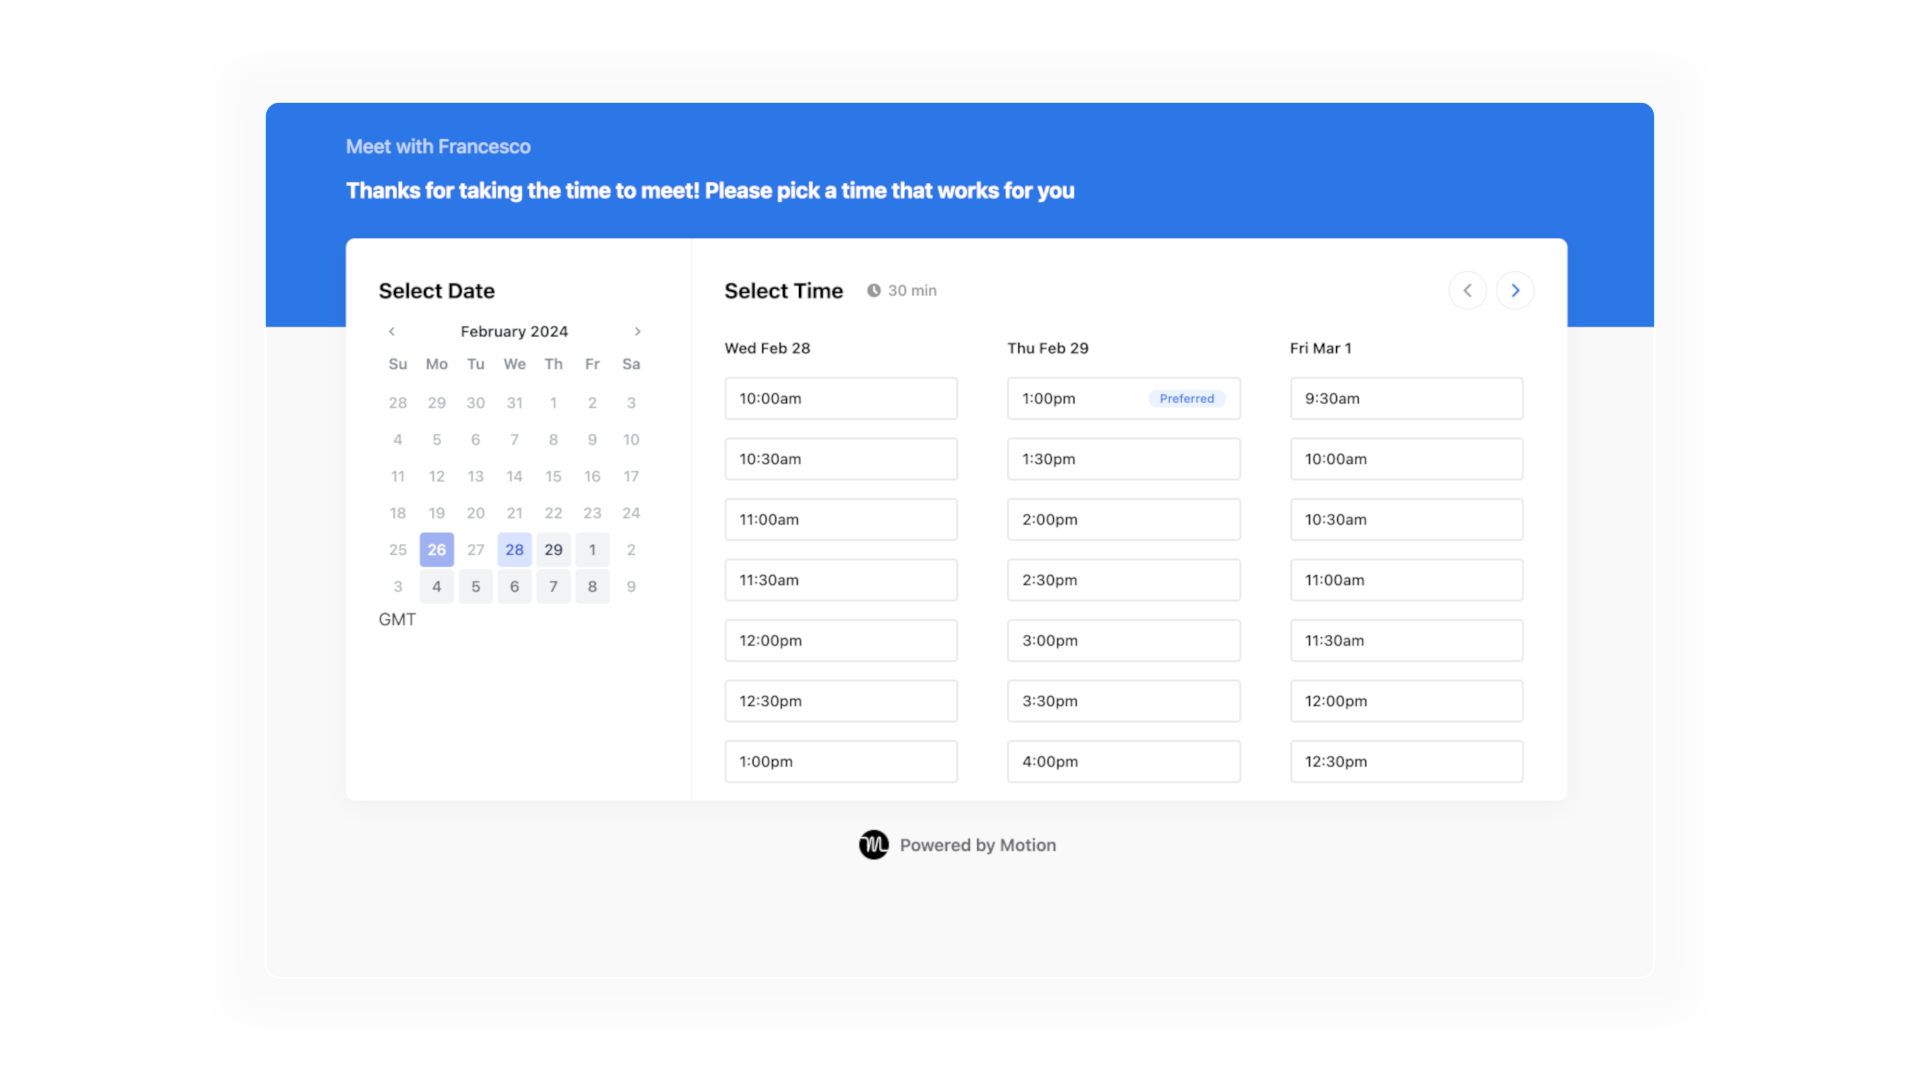
Task: Click the Wed Feb 28 column header
Action: pyautogui.click(x=767, y=348)
